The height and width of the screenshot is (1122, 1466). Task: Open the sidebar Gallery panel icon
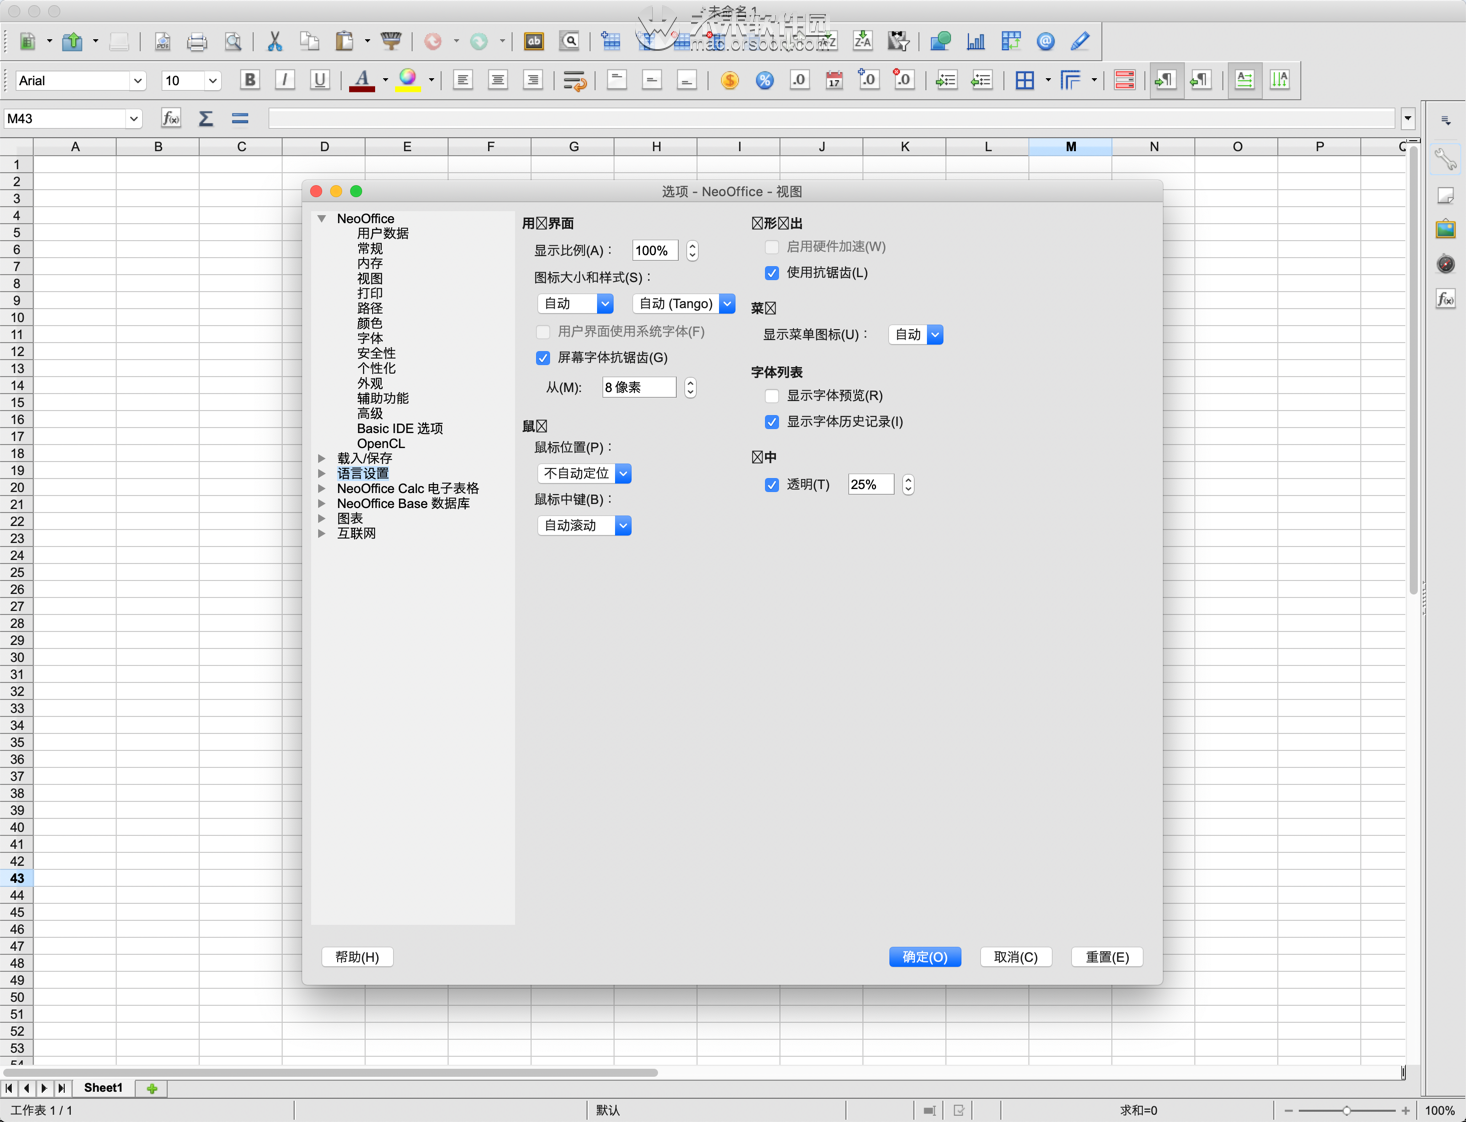click(1445, 229)
